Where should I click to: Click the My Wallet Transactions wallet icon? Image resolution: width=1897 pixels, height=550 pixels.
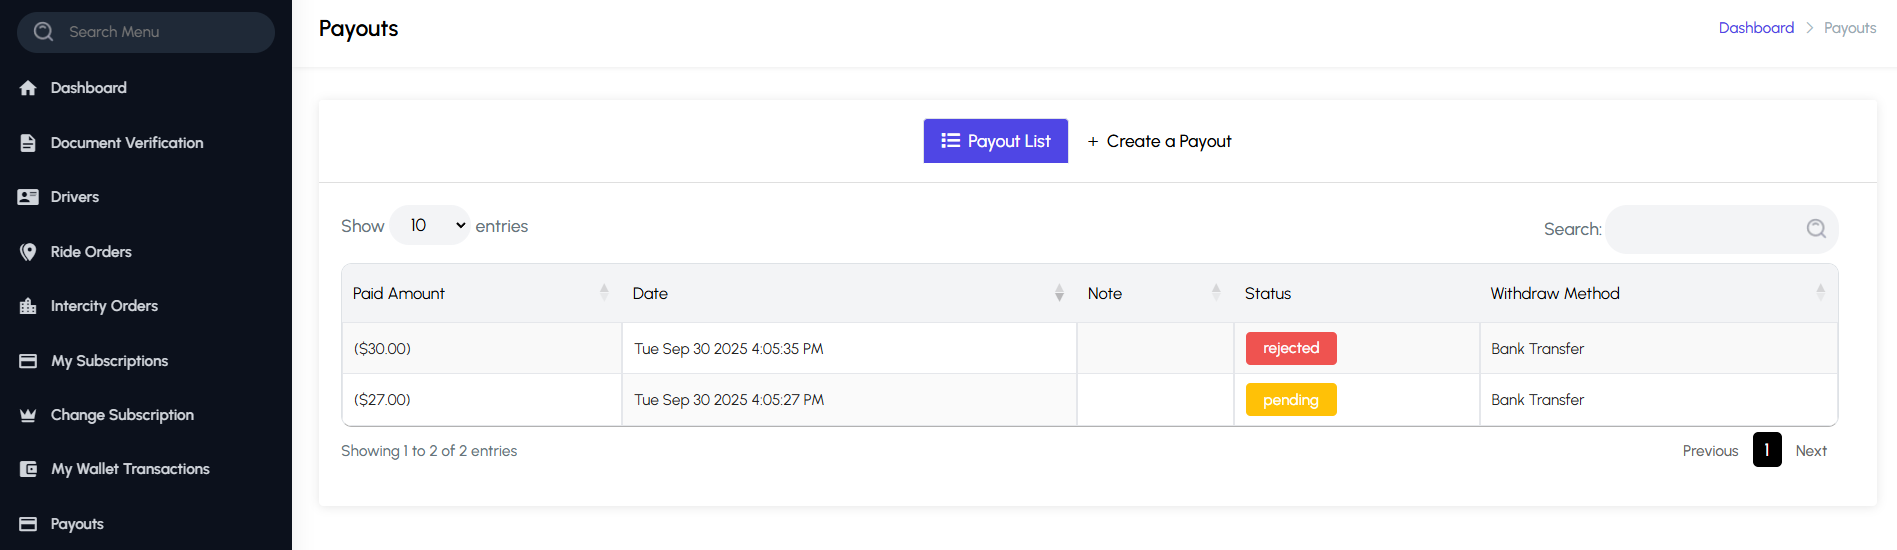pos(28,469)
